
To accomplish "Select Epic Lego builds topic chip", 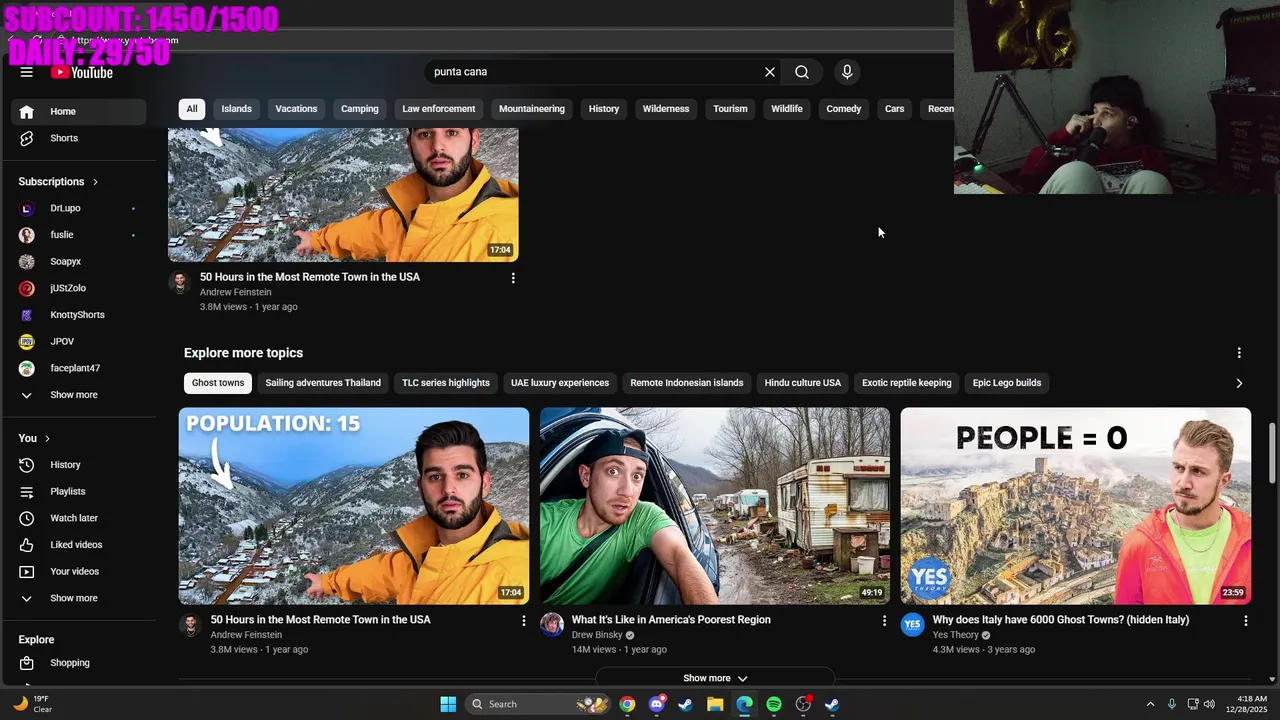I will tap(1007, 383).
